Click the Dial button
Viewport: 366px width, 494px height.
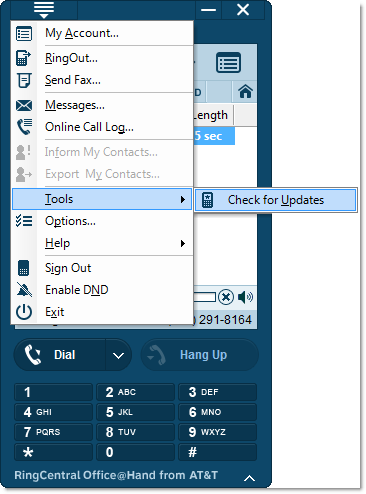point(60,355)
